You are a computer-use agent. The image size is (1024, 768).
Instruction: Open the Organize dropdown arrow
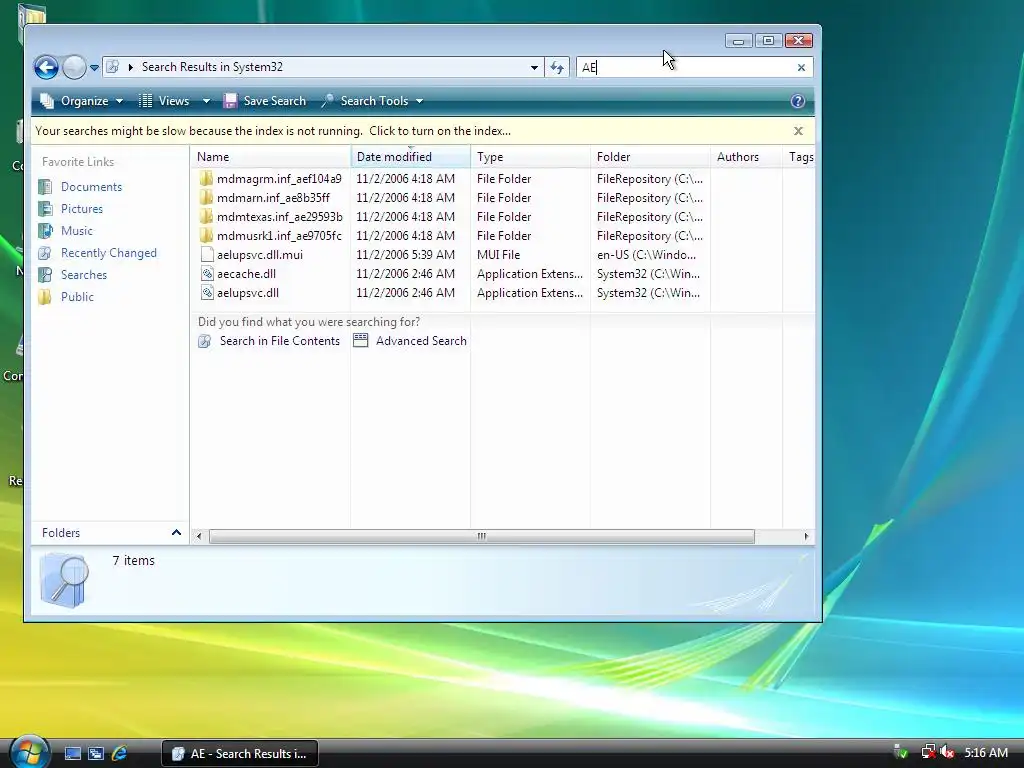[x=119, y=101]
